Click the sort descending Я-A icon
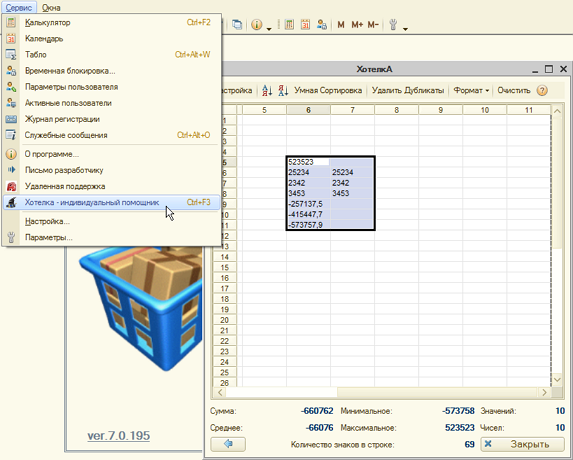 [x=283, y=91]
